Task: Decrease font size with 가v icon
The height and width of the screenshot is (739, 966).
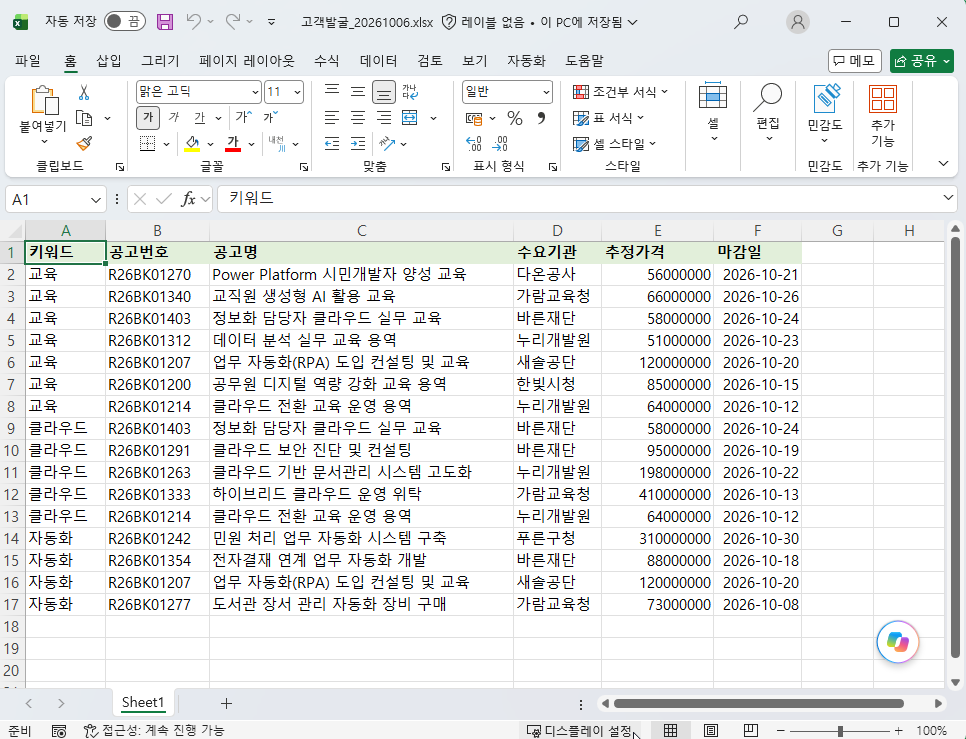Action: click(270, 117)
